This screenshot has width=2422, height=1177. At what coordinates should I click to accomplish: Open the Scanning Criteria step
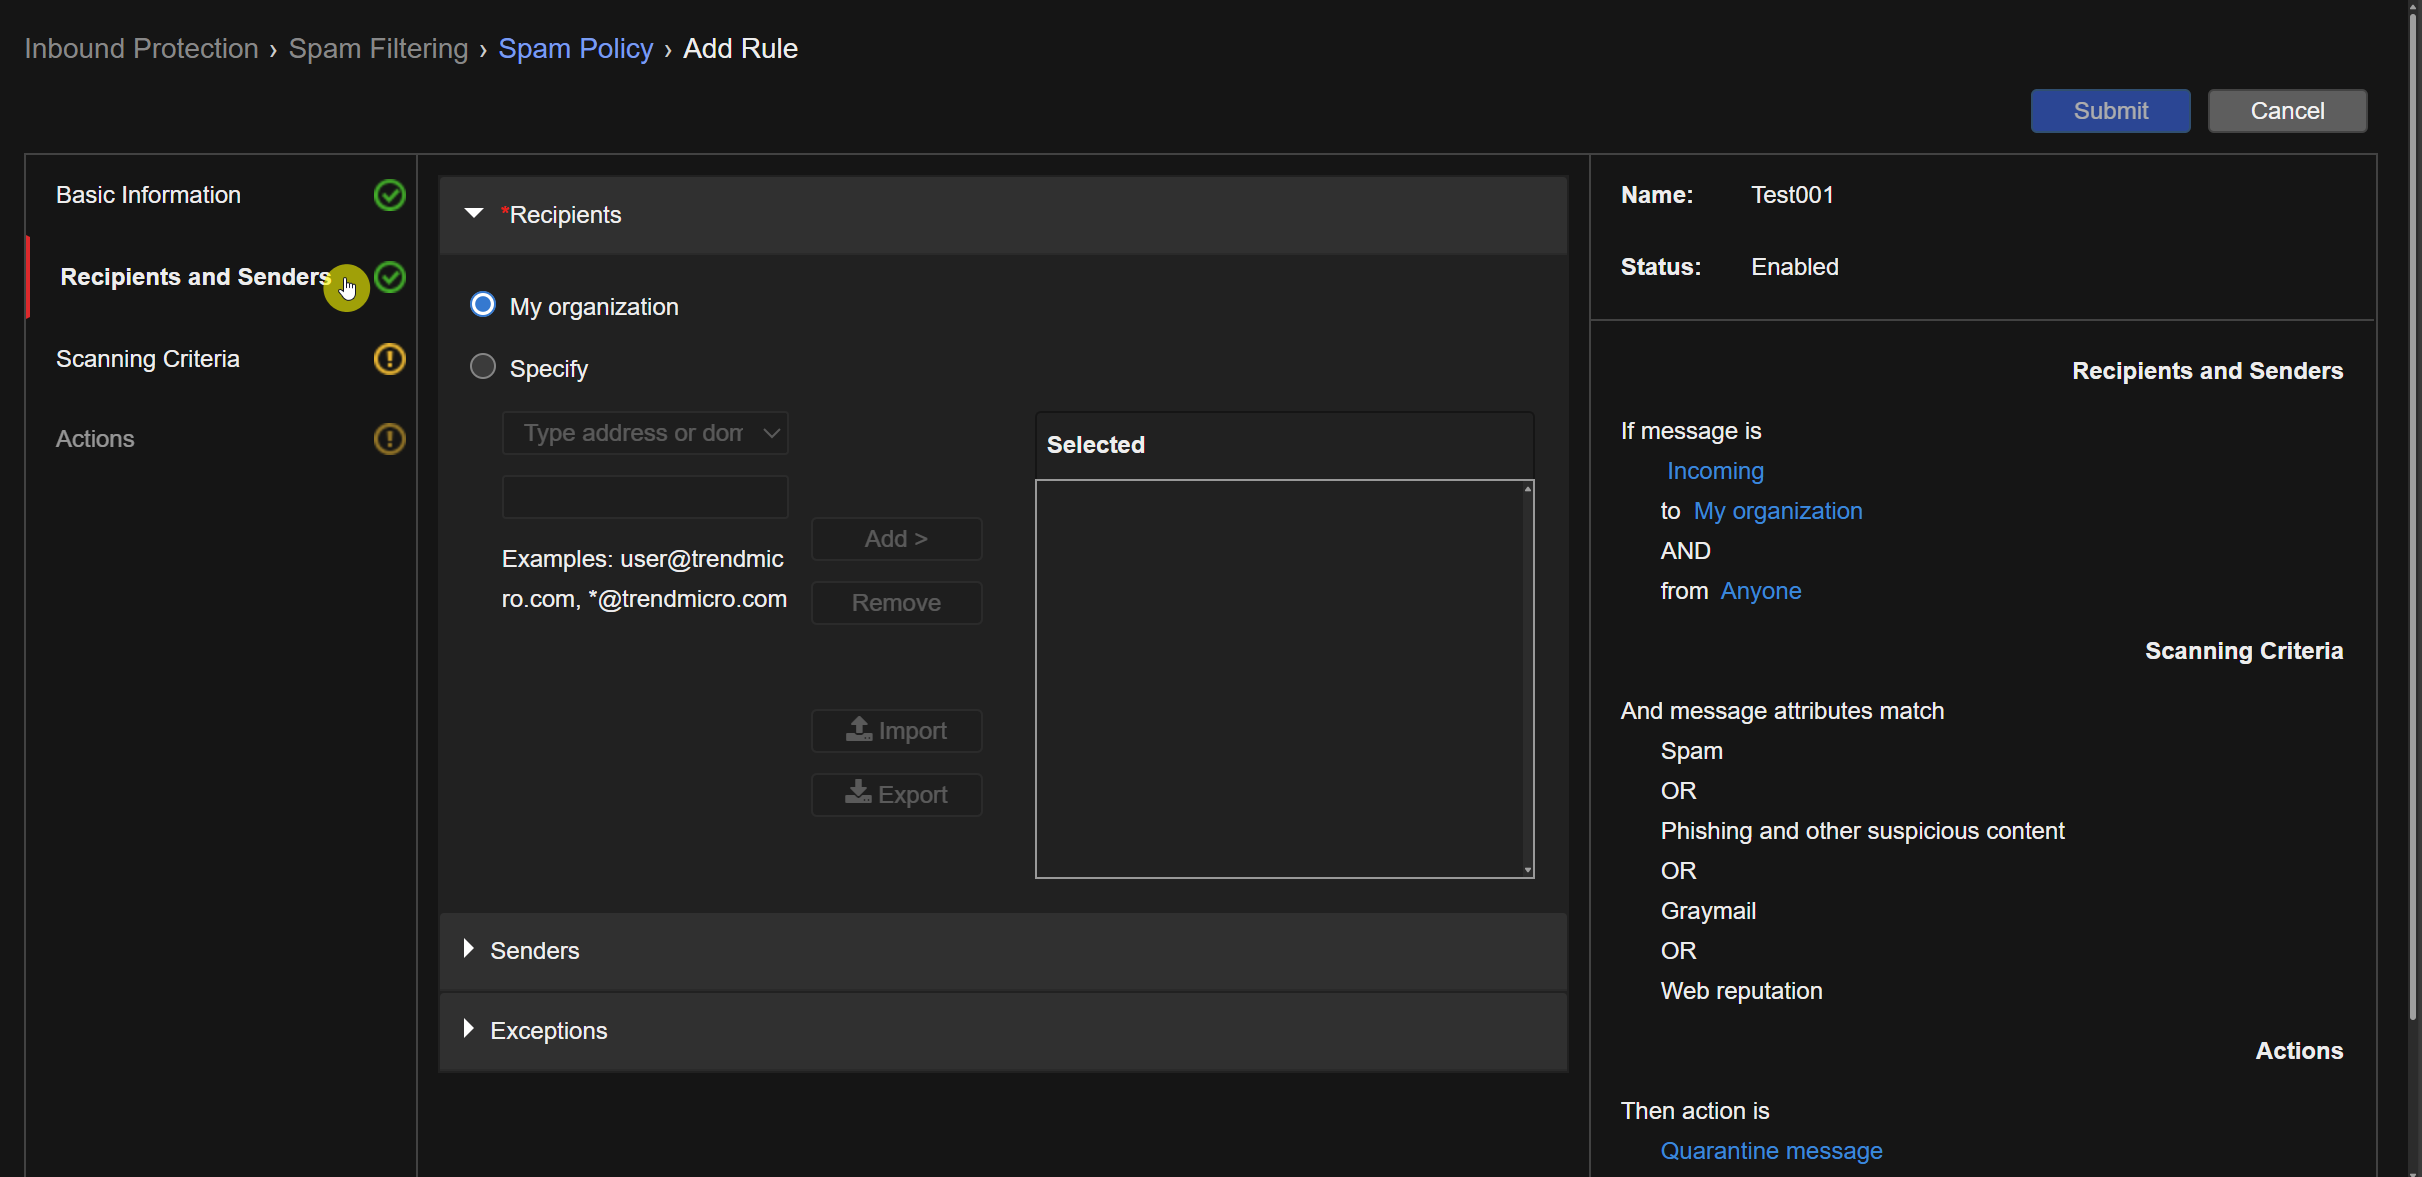coord(148,359)
